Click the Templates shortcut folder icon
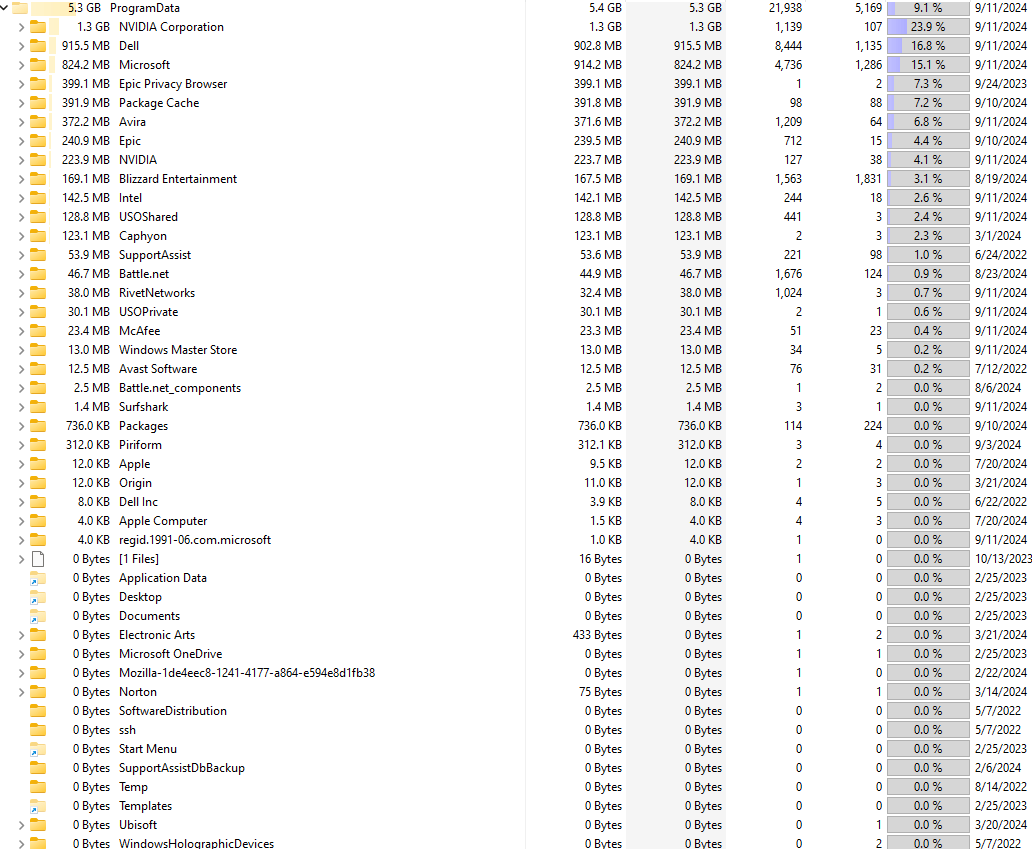Image resolution: width=1032 pixels, height=849 pixels. pyautogui.click(x=38, y=806)
